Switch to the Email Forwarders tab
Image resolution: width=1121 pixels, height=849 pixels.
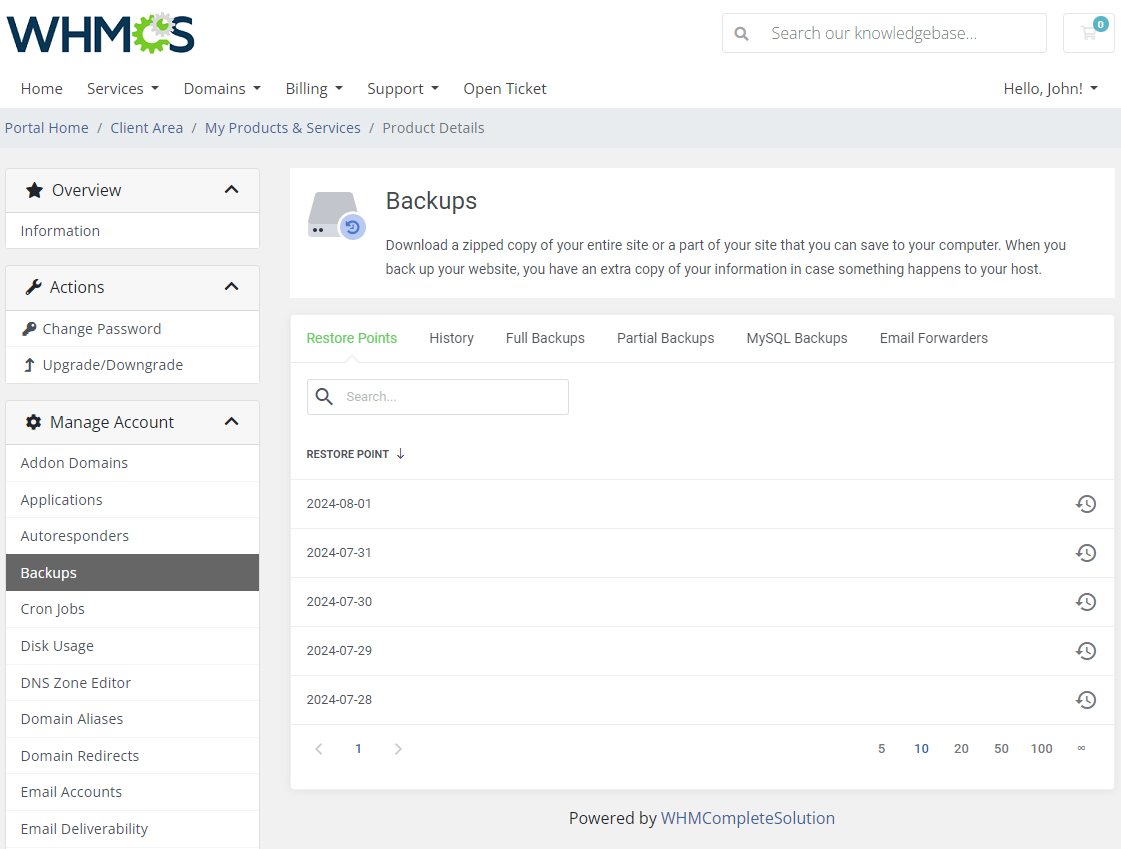(x=934, y=338)
